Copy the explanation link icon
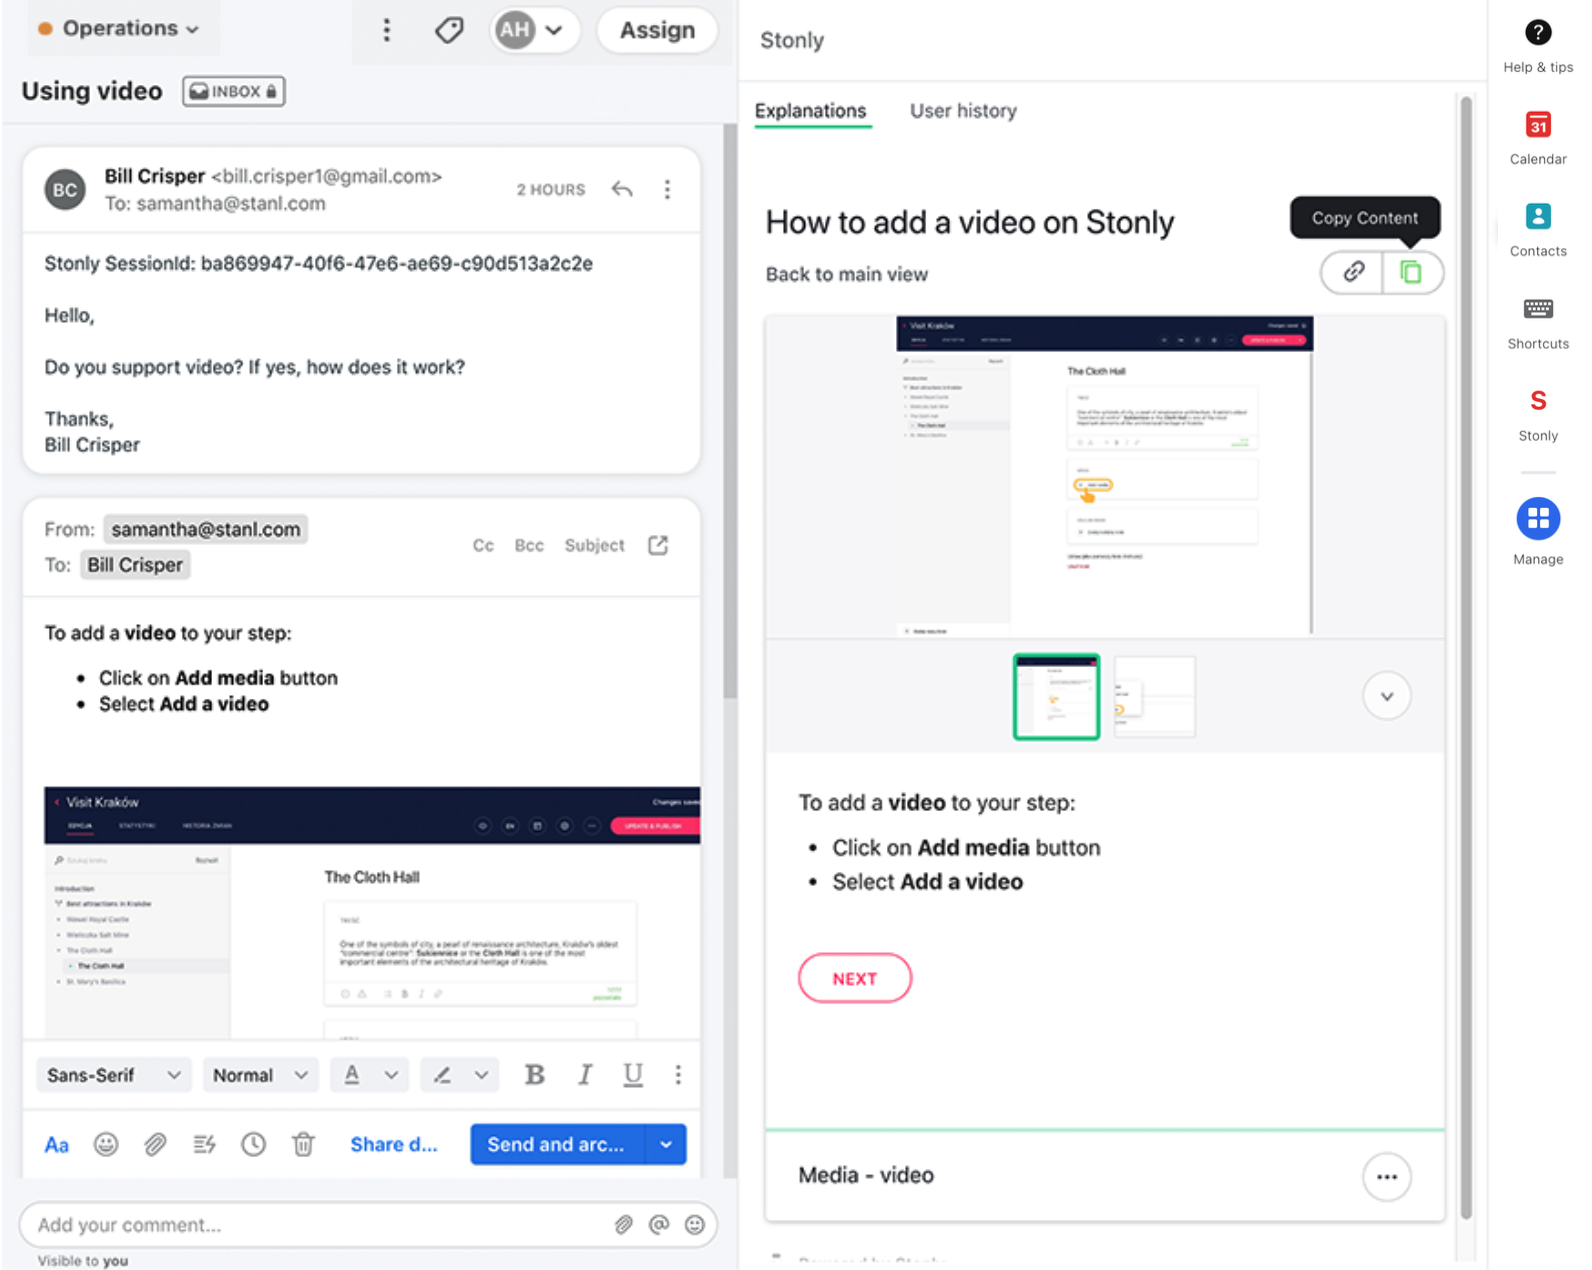This screenshot has width=1592, height=1270. (x=1353, y=272)
